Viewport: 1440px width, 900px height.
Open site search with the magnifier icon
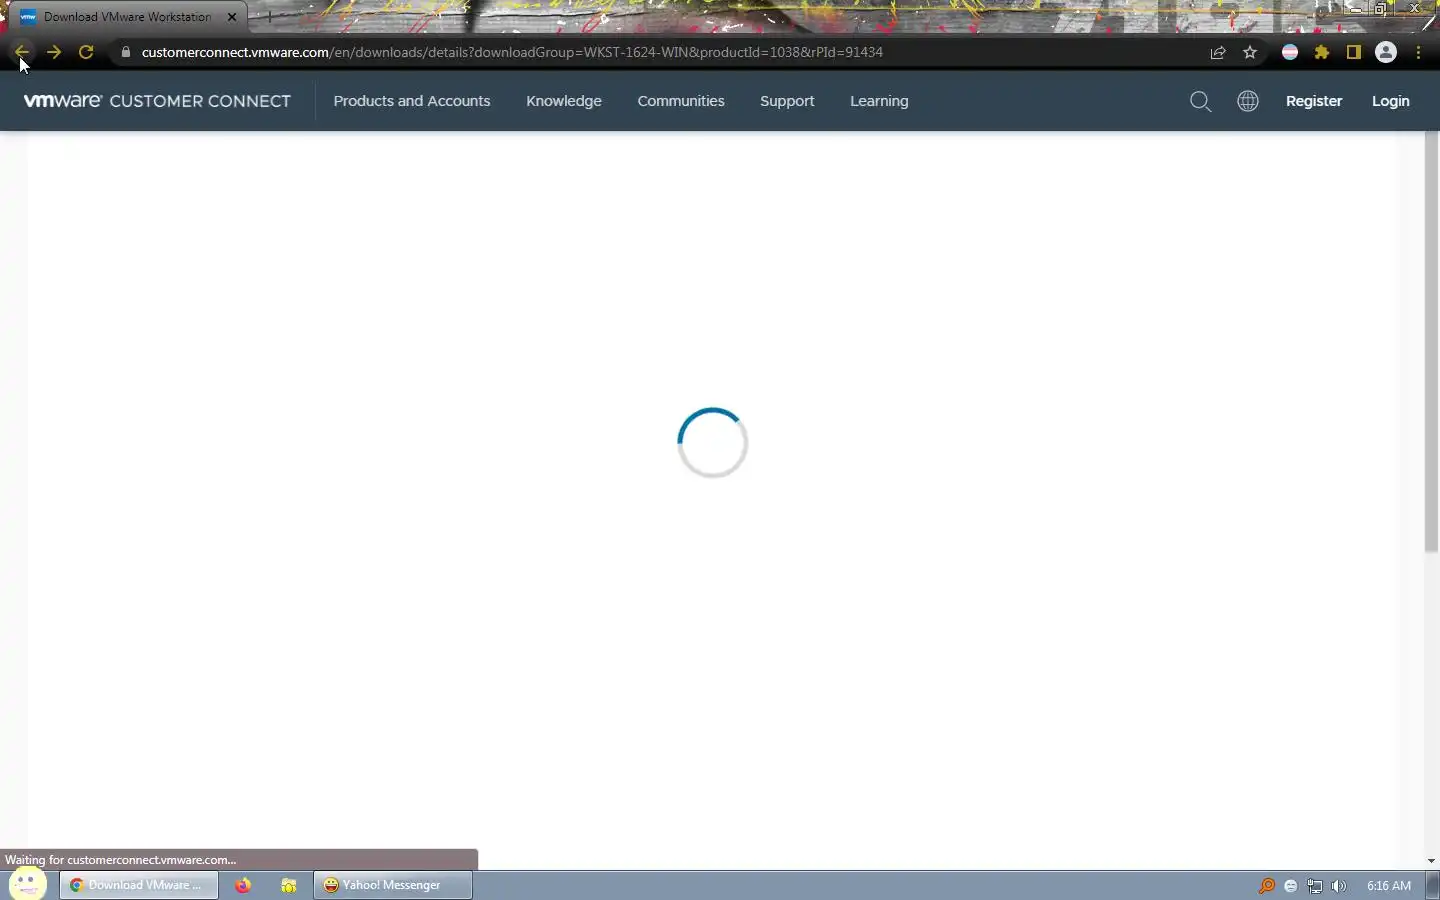pos(1201,101)
